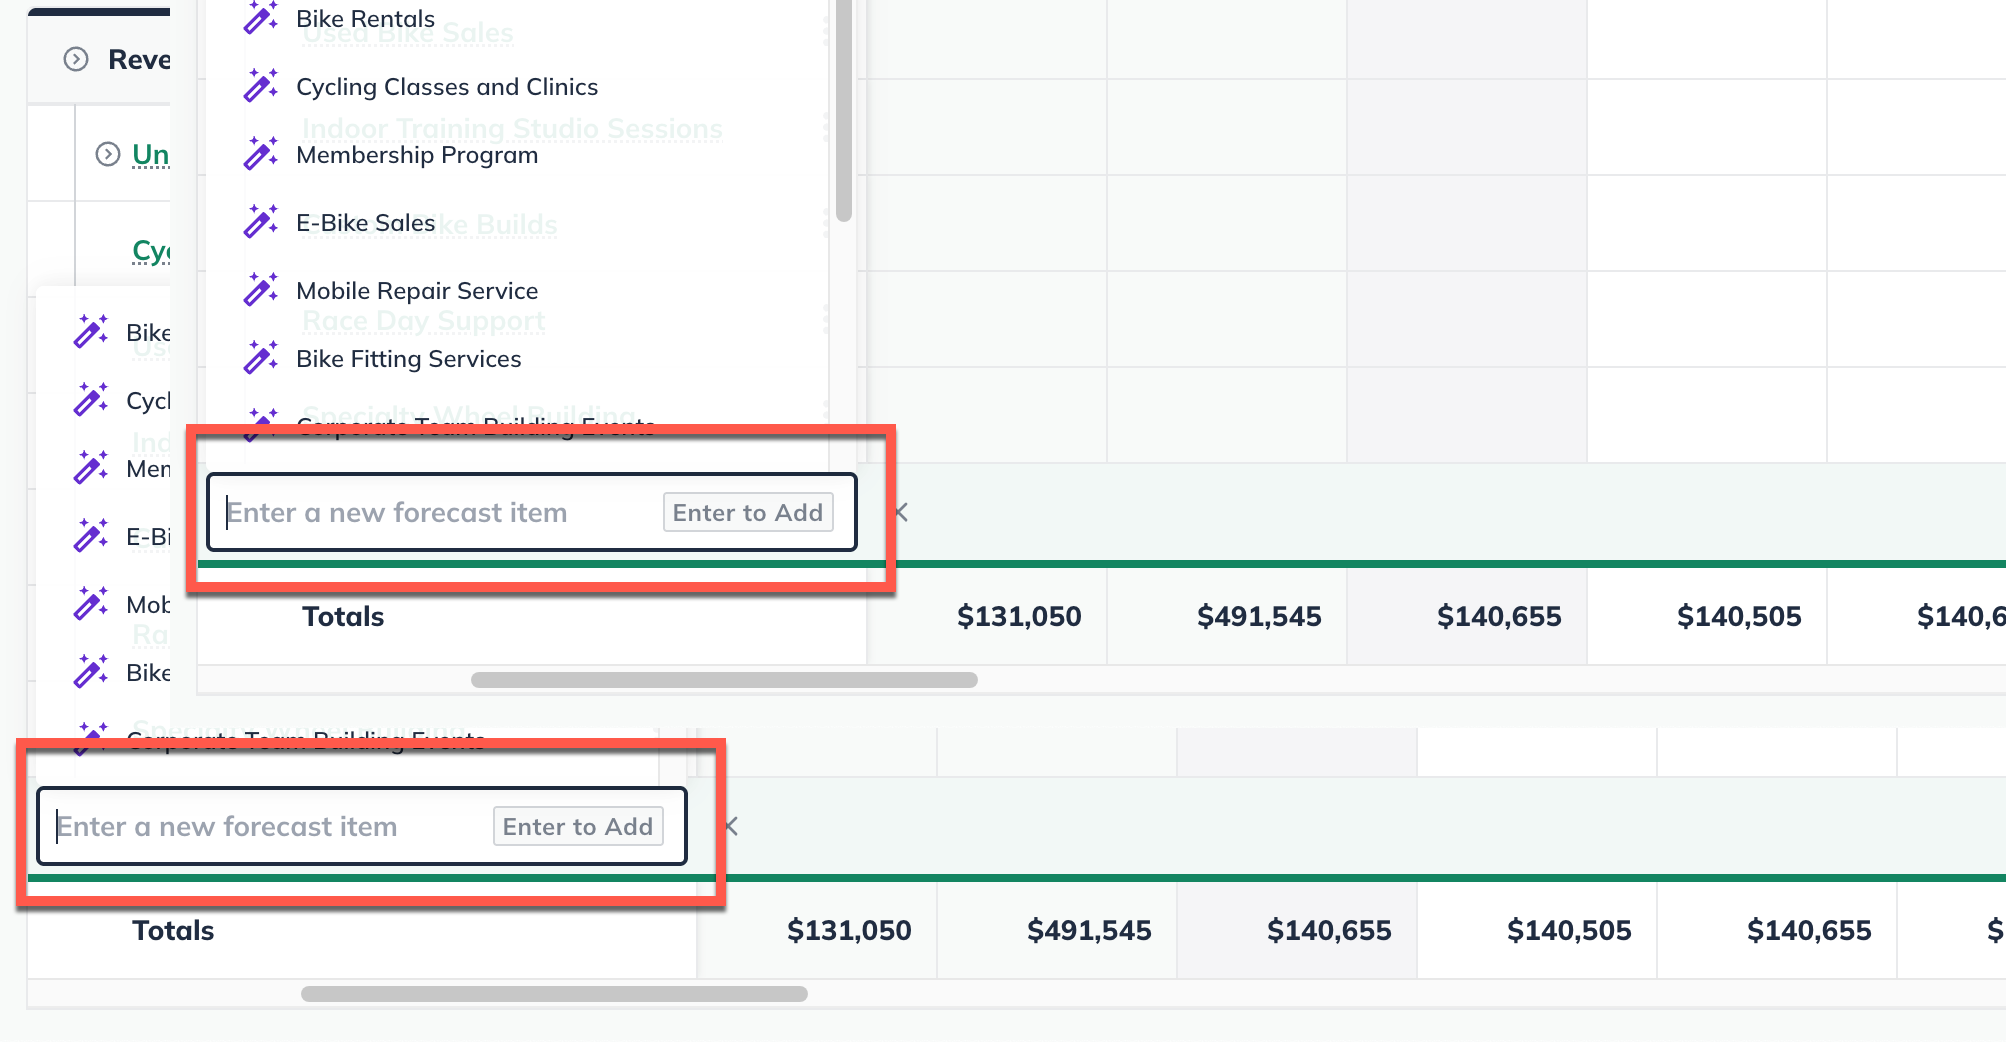This screenshot has height=1042, width=2006.
Task: Click the X beside the lower forecast input
Action: point(729,826)
